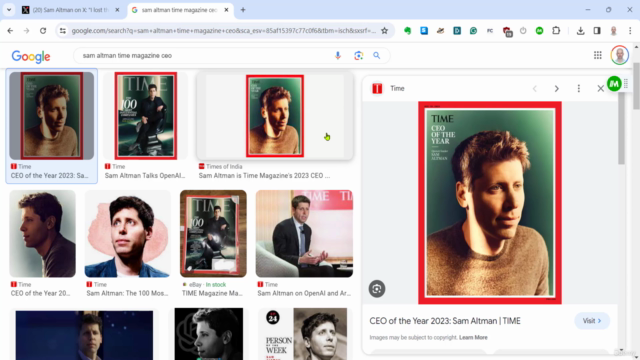Open the profile portrait CEO of the Year thumbnail
Screen dimensions: 640x360
pyautogui.click(x=42, y=233)
